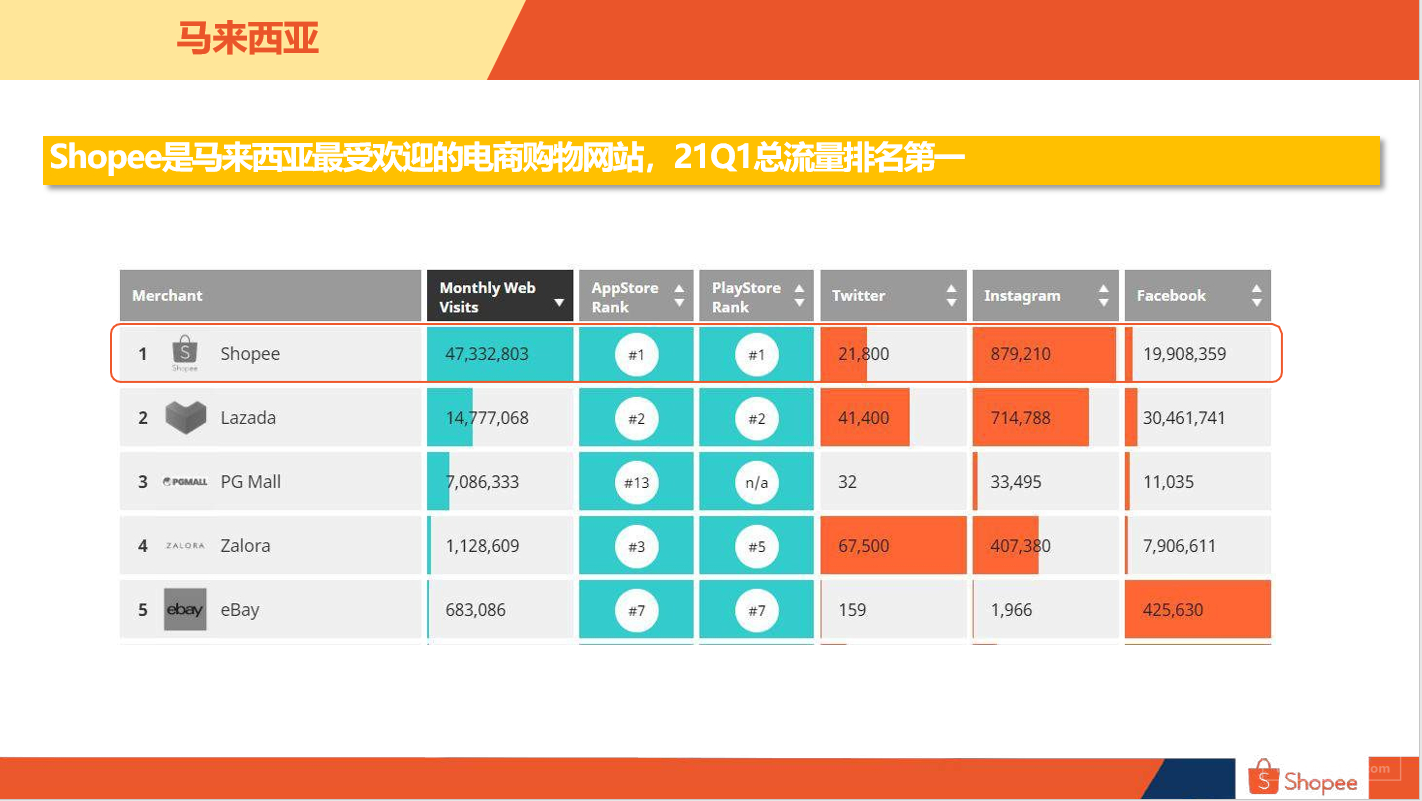This screenshot has height=801, width=1422.
Task: Click the Merchant column header
Action: click(270, 296)
